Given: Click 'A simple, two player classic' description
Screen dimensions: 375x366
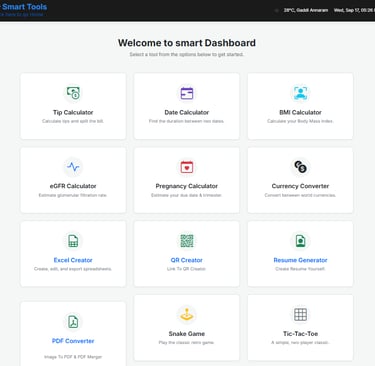Looking at the screenshot, I should 300,342.
